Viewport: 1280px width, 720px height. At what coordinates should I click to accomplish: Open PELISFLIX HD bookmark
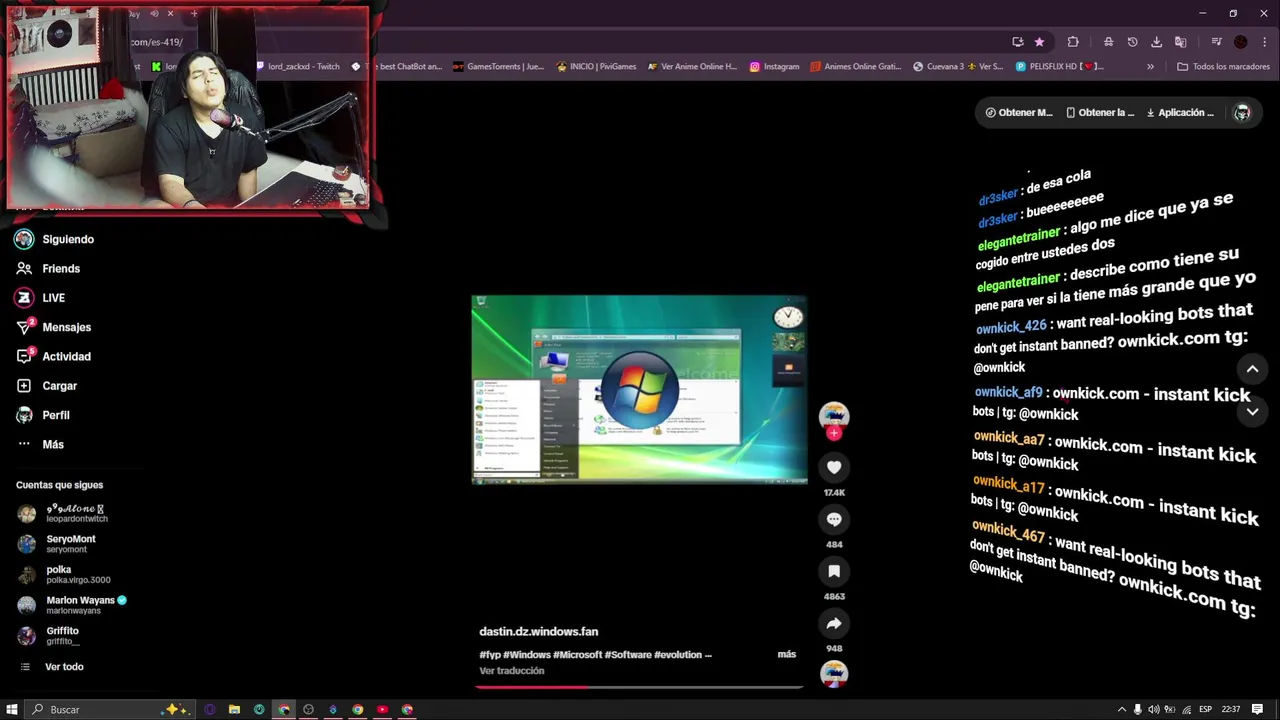tap(1060, 67)
